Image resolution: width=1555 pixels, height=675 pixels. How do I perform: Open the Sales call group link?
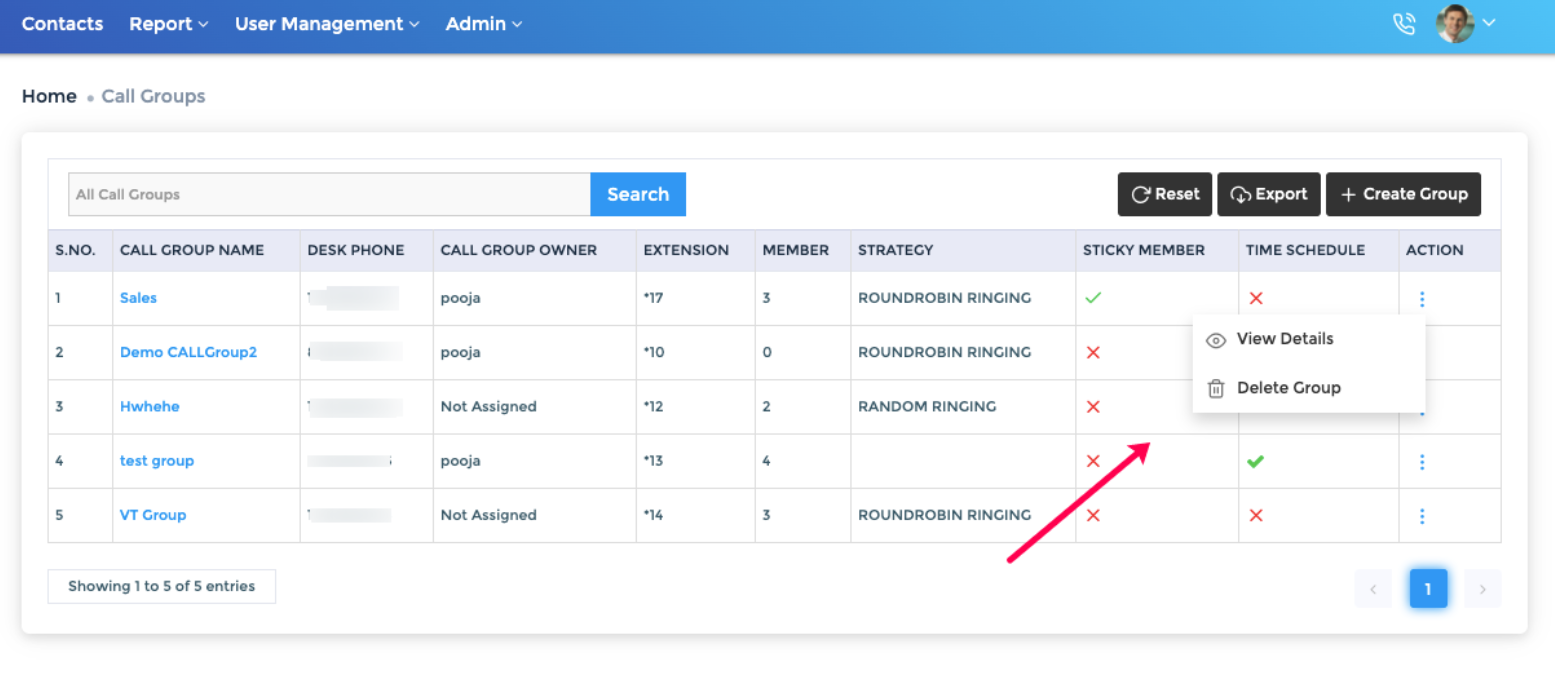pyautogui.click(x=138, y=297)
